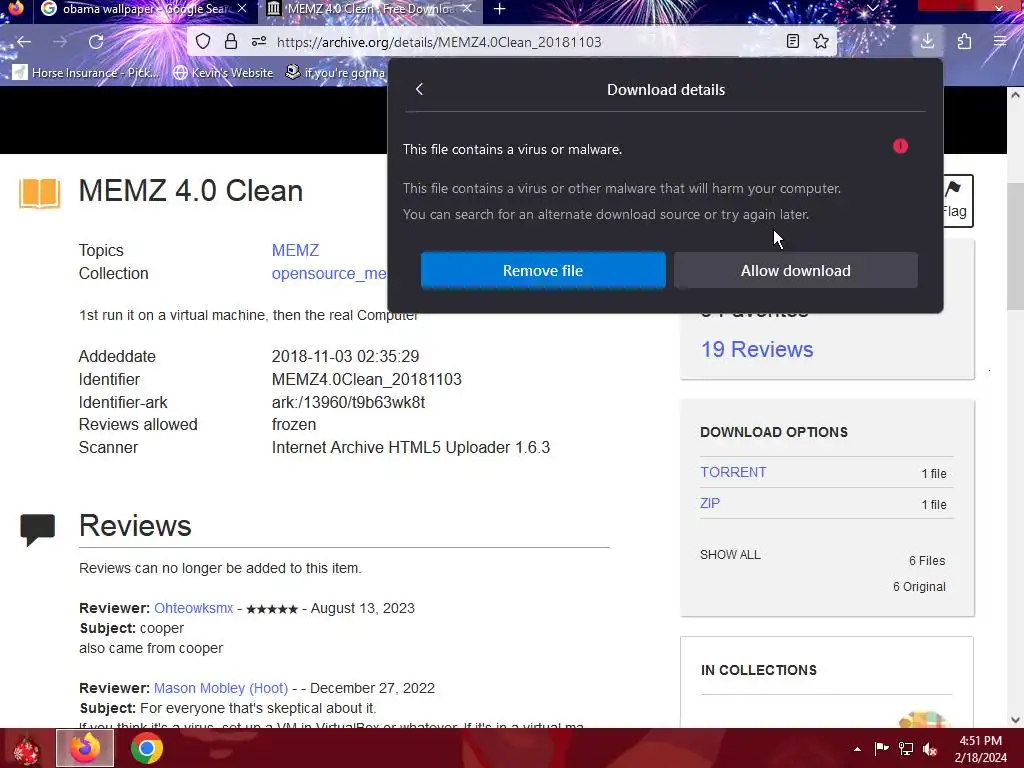Image resolution: width=1024 pixels, height=768 pixels.
Task: Close the MEMZ 4.0 Clean tab
Action: click(467, 9)
